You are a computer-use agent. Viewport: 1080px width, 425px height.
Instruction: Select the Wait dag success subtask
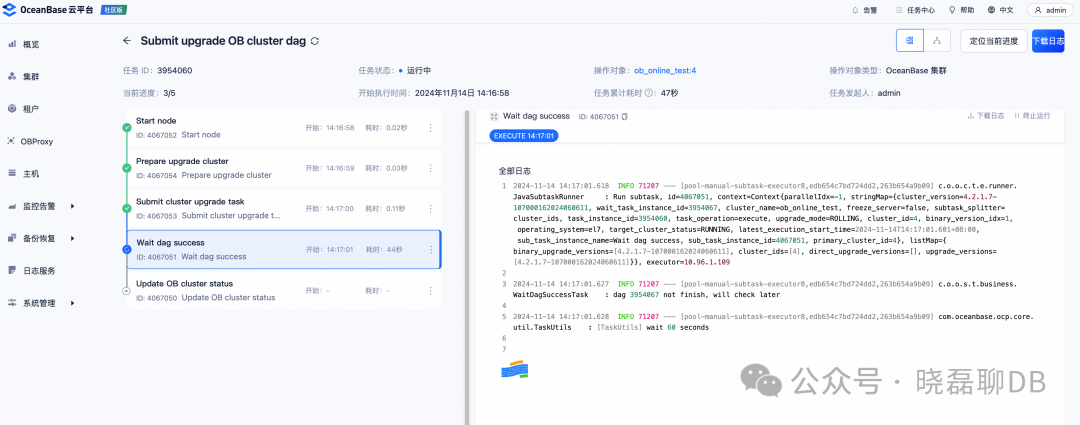pos(284,249)
